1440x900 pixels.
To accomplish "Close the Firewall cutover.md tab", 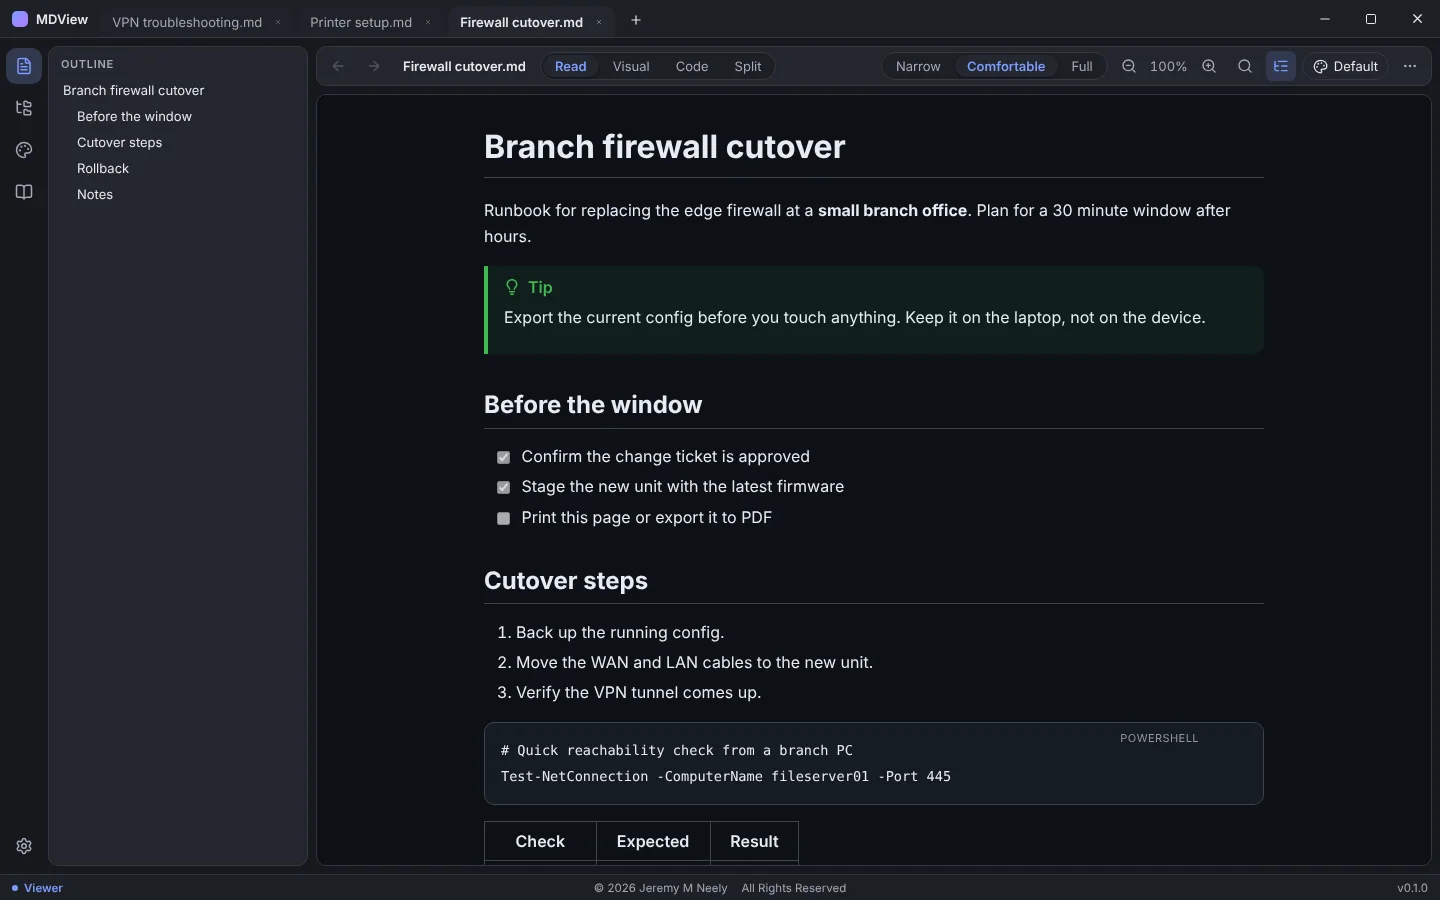I will point(599,22).
